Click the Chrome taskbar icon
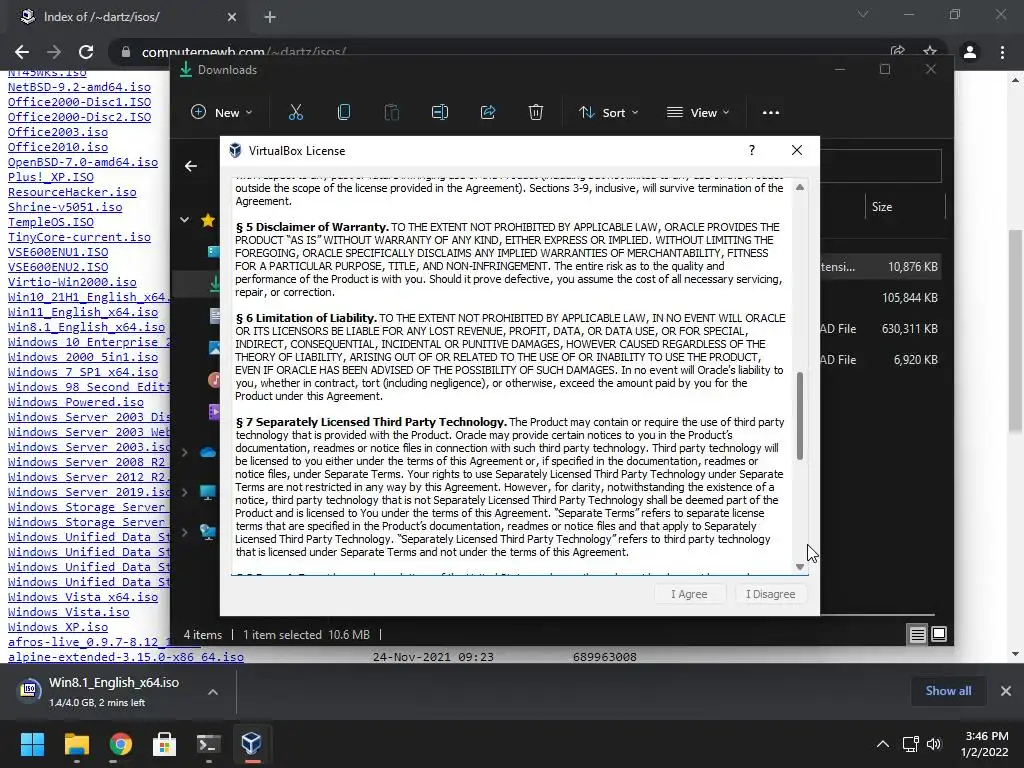Image resolution: width=1024 pixels, height=768 pixels. tap(120, 744)
